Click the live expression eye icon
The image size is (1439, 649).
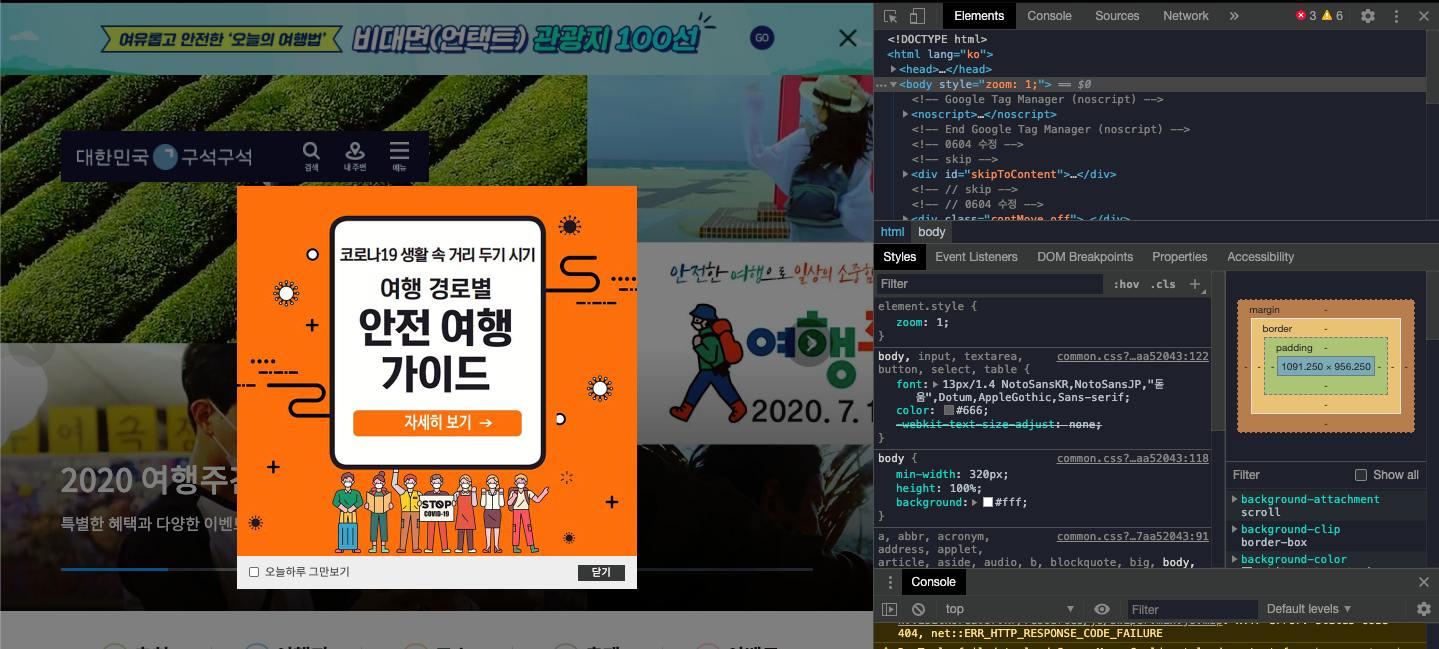[1102, 609]
